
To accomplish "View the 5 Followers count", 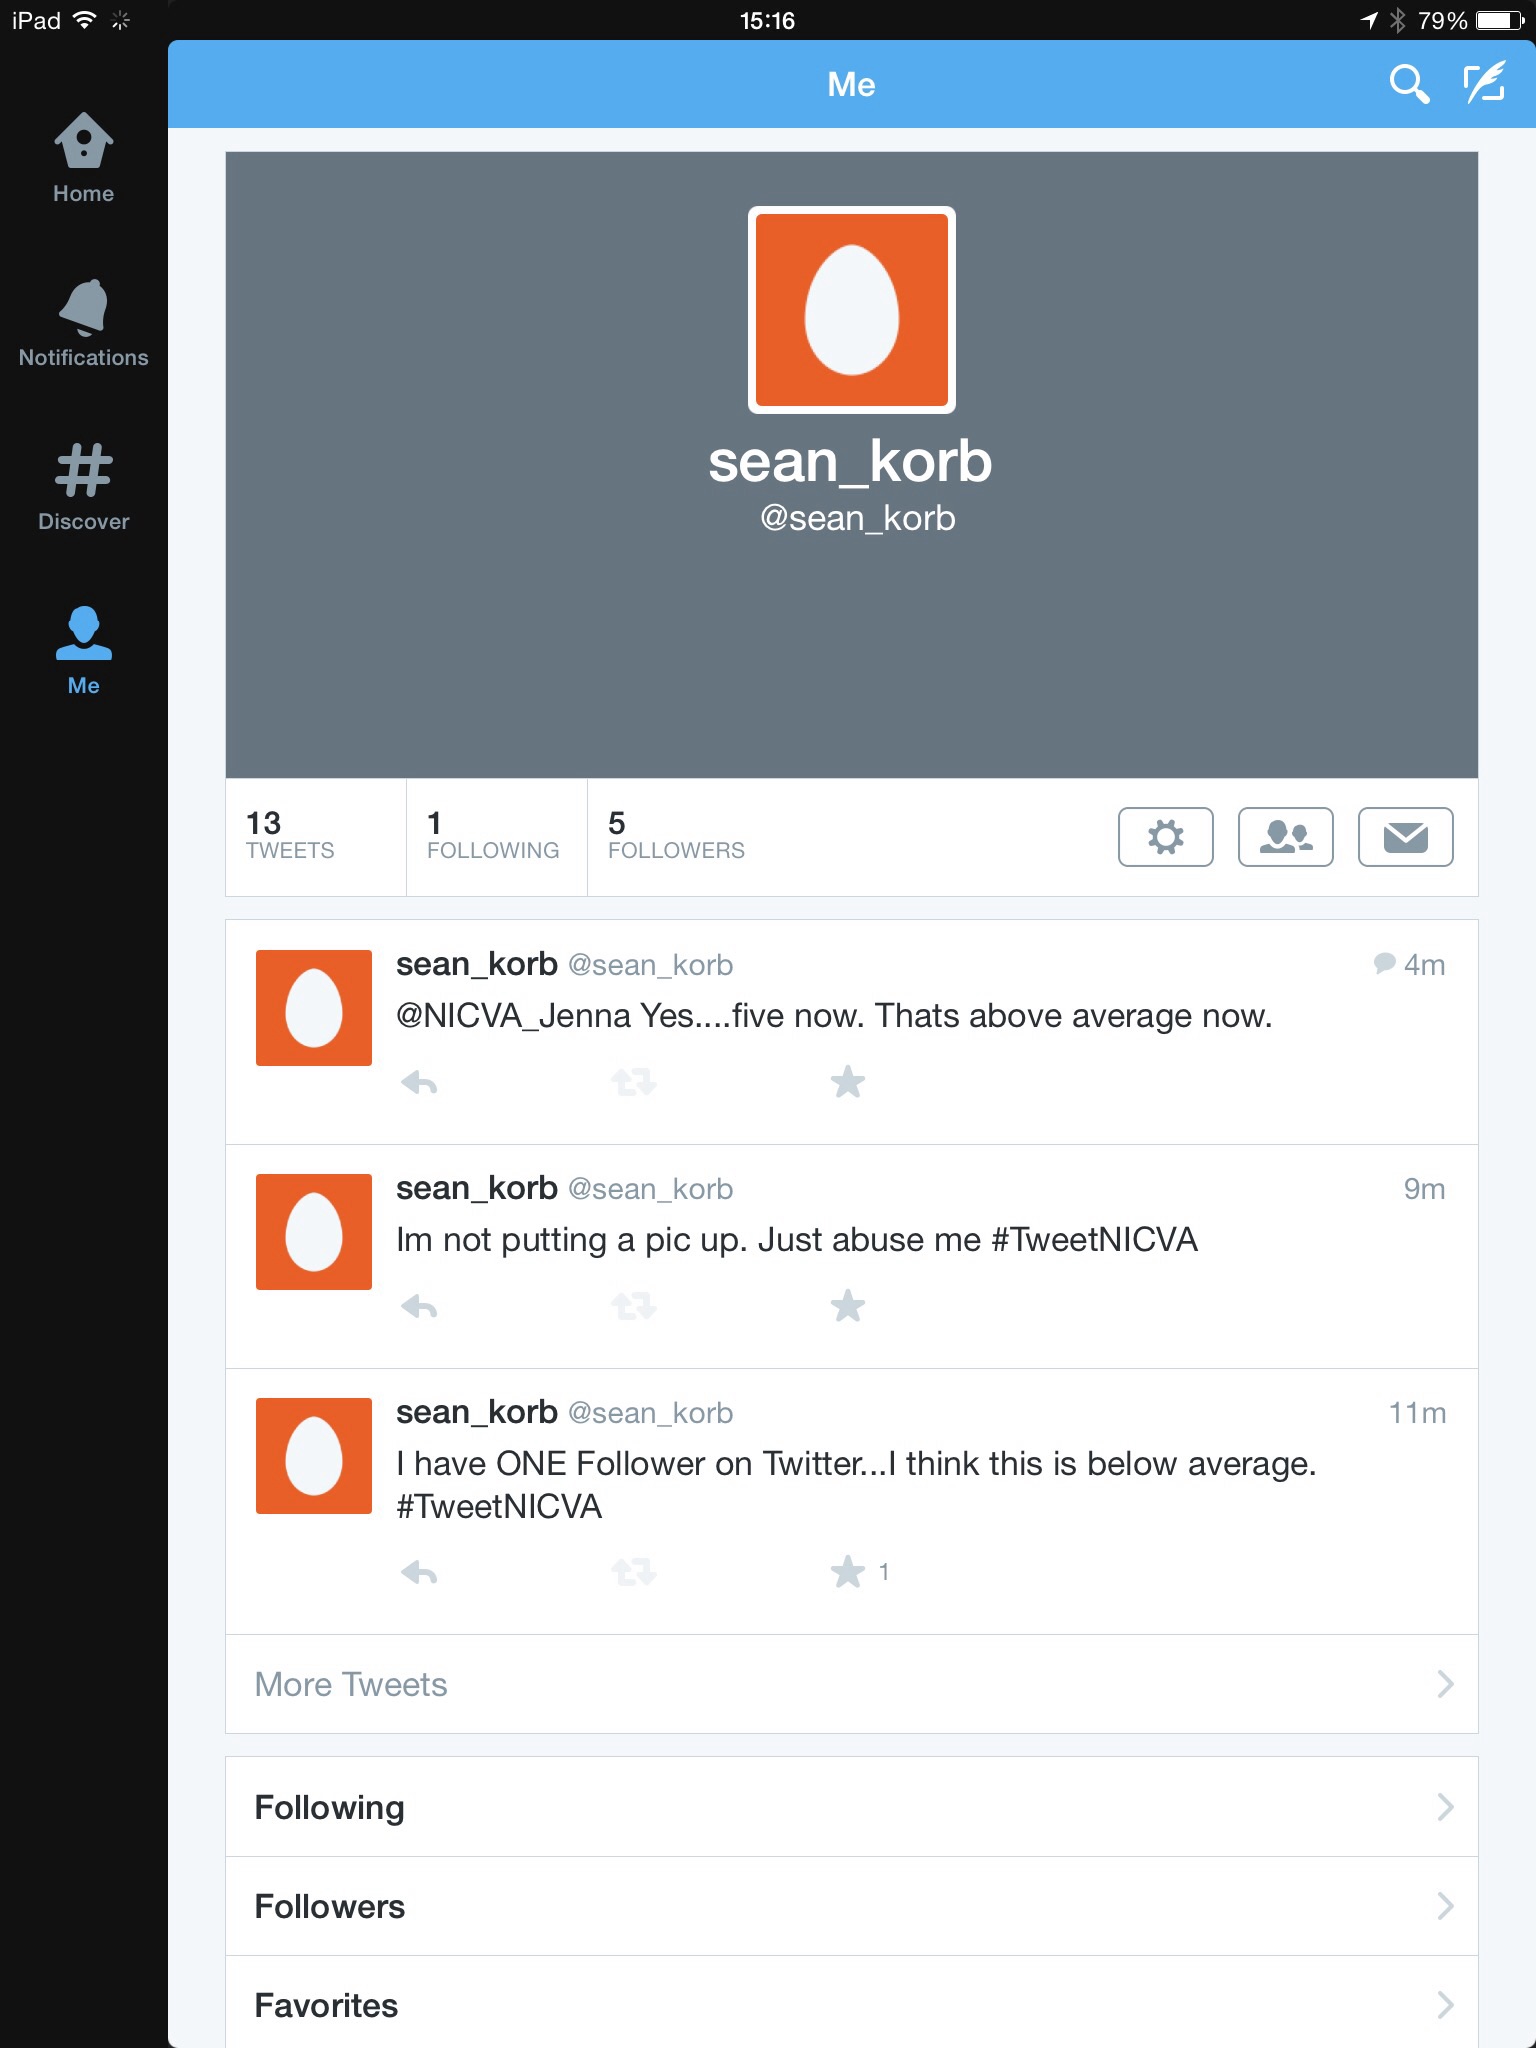I will click(676, 836).
